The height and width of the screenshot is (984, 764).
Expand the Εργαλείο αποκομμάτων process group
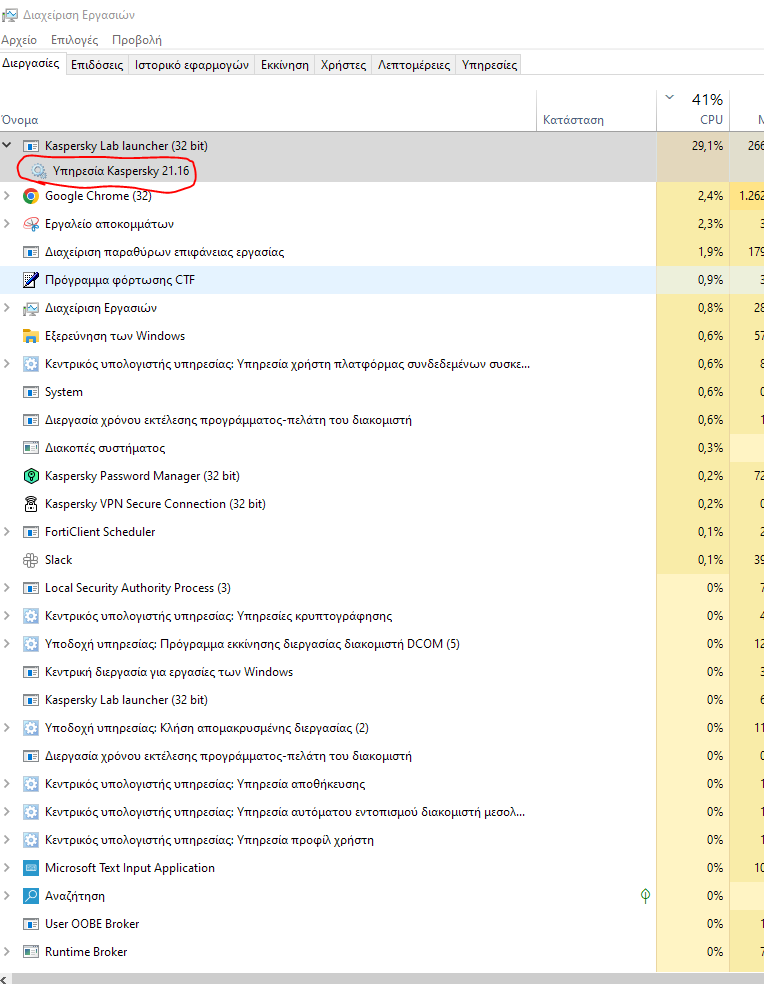(7, 224)
